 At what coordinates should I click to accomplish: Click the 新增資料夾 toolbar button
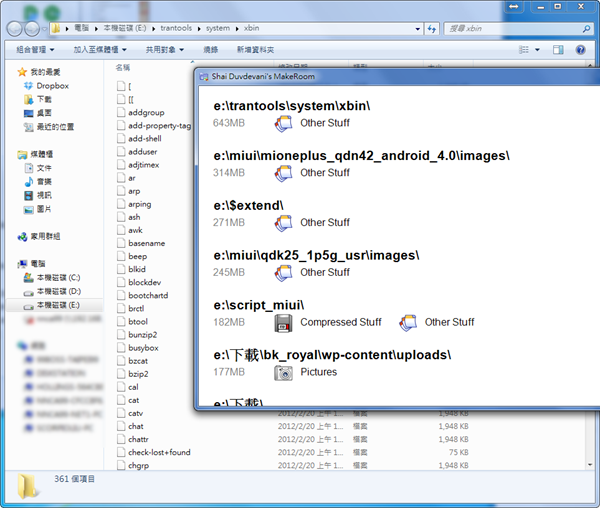pos(255,50)
